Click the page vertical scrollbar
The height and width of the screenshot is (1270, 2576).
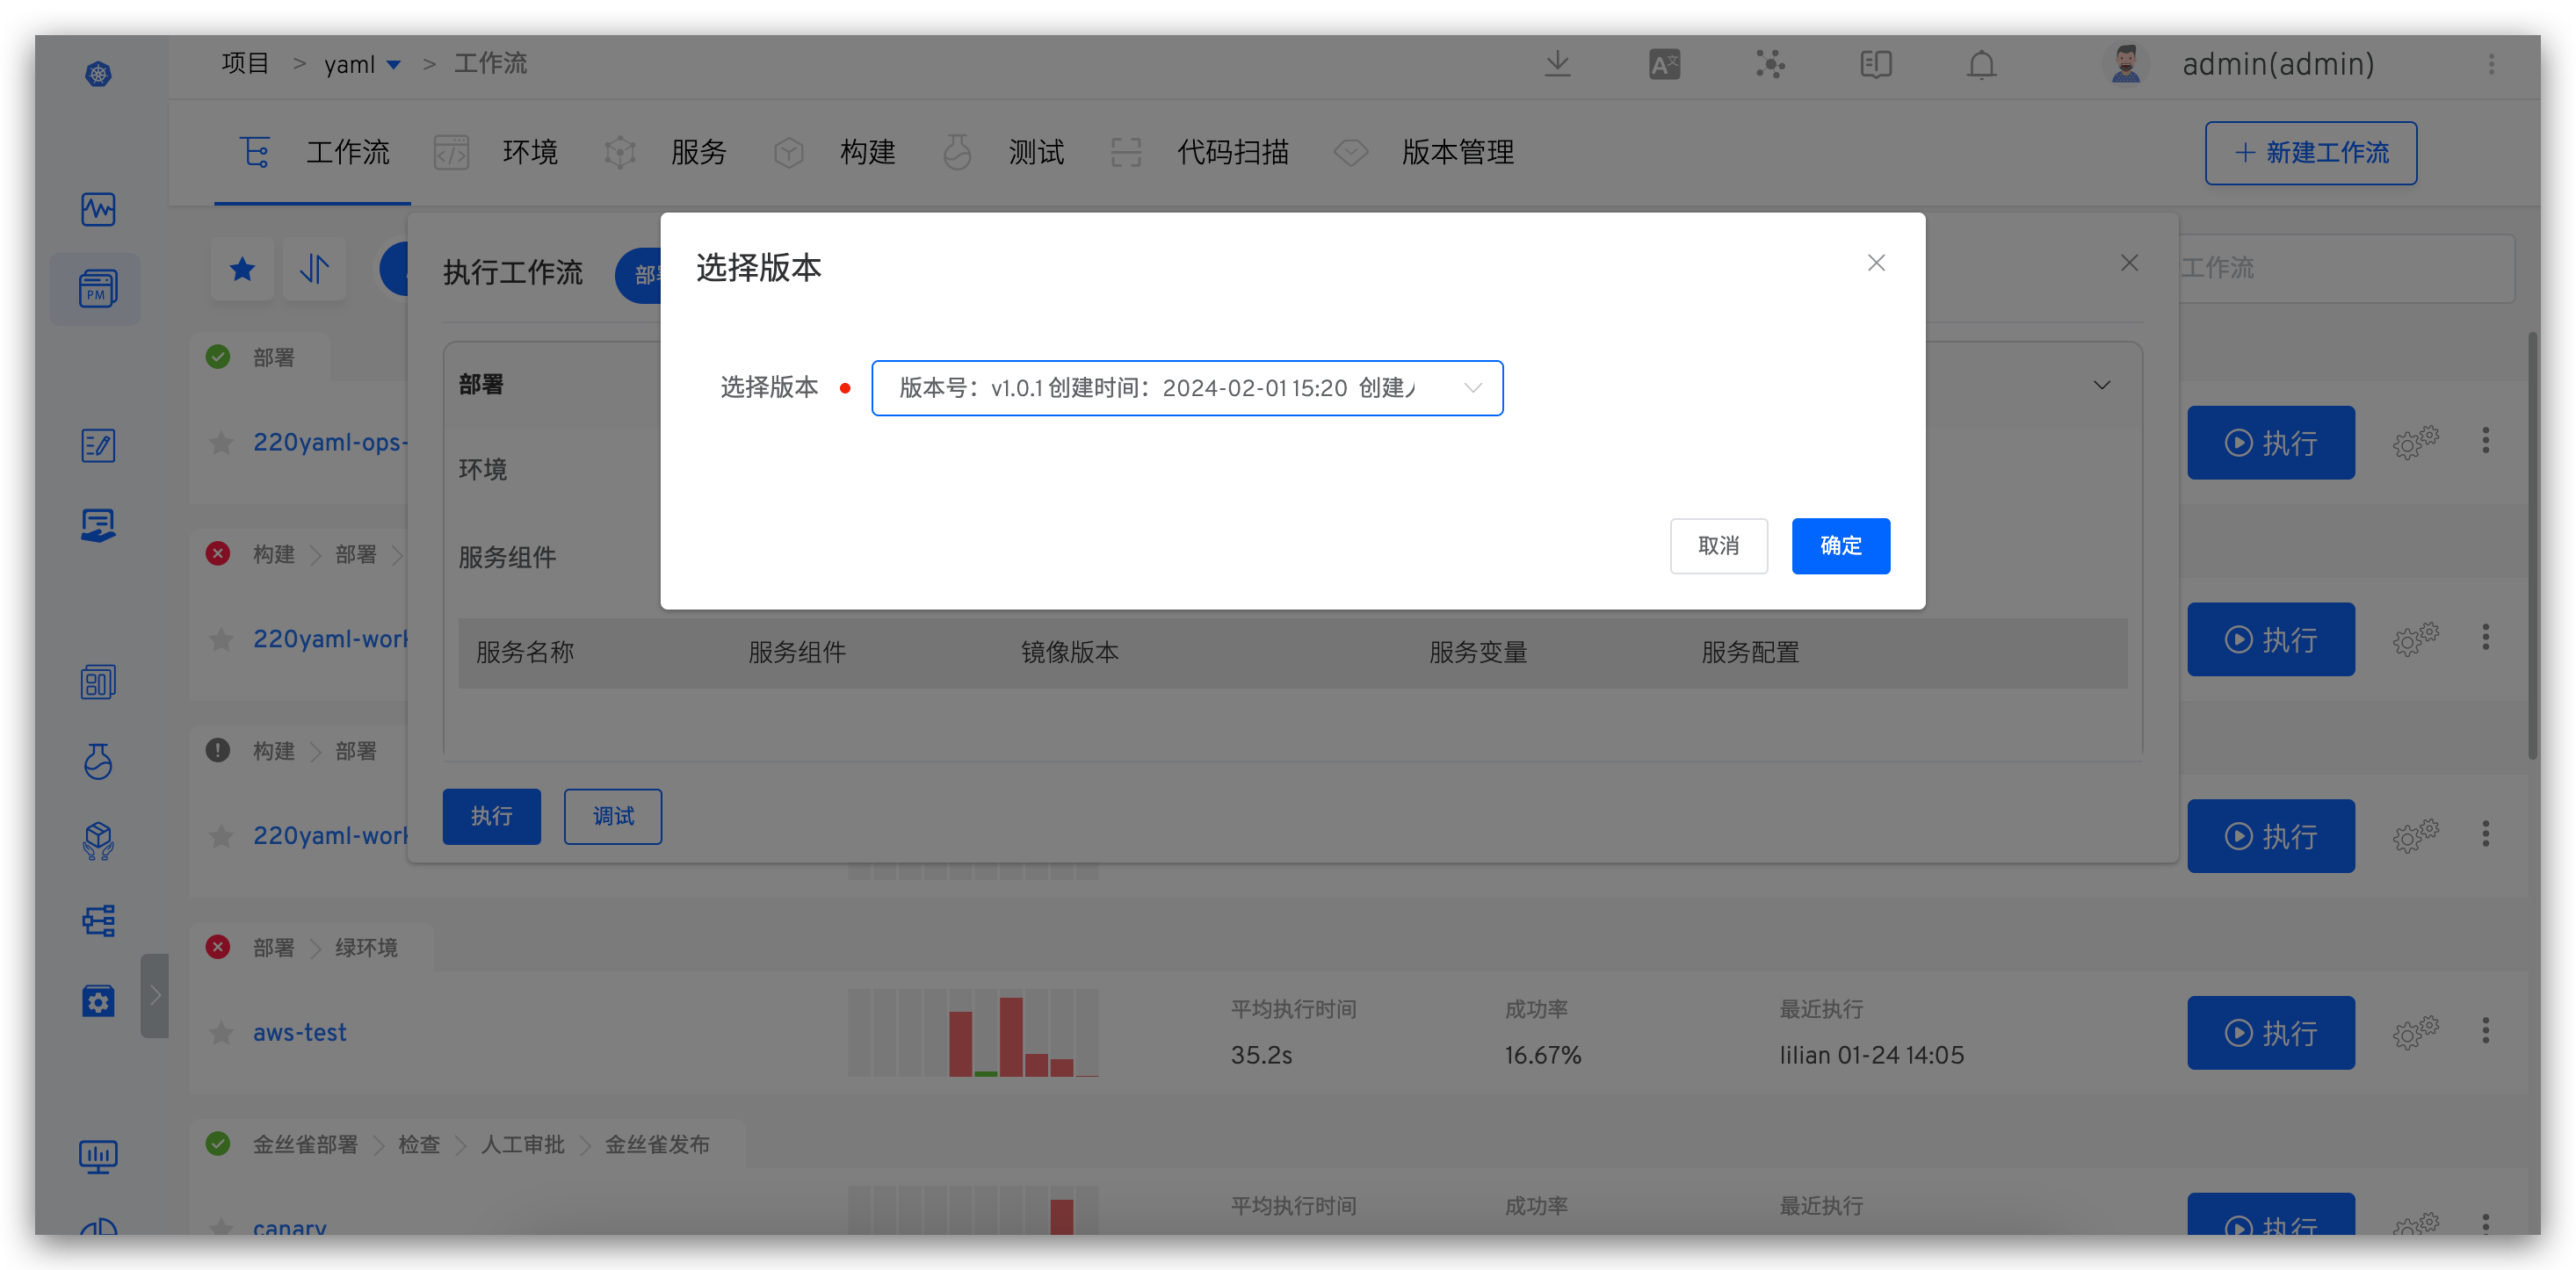point(2531,545)
